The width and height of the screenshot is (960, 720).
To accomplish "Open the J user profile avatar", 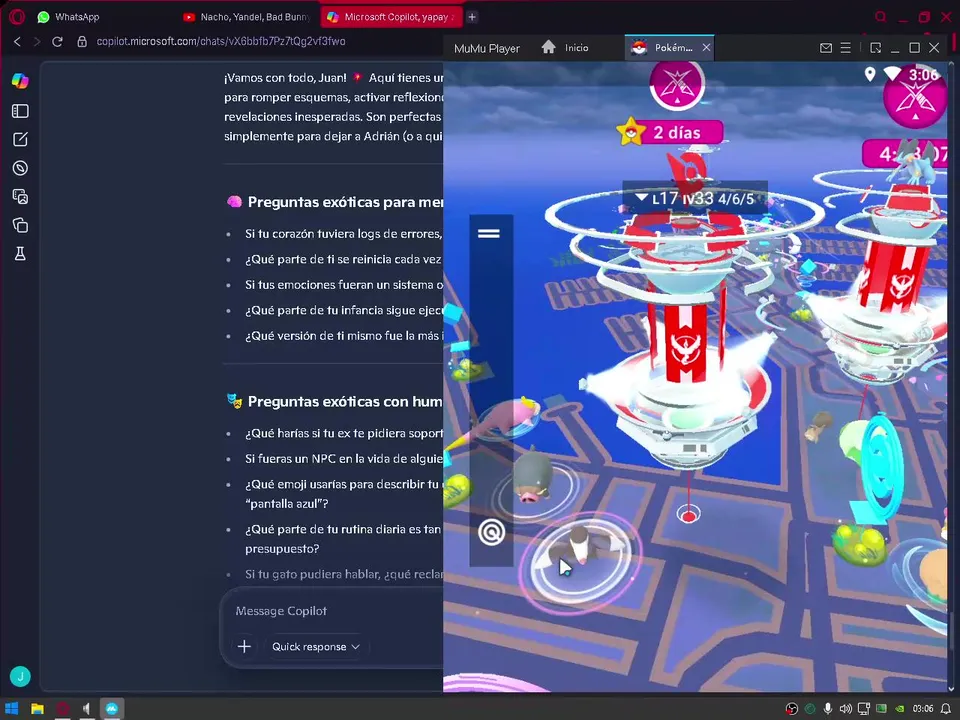I will 20,677.
